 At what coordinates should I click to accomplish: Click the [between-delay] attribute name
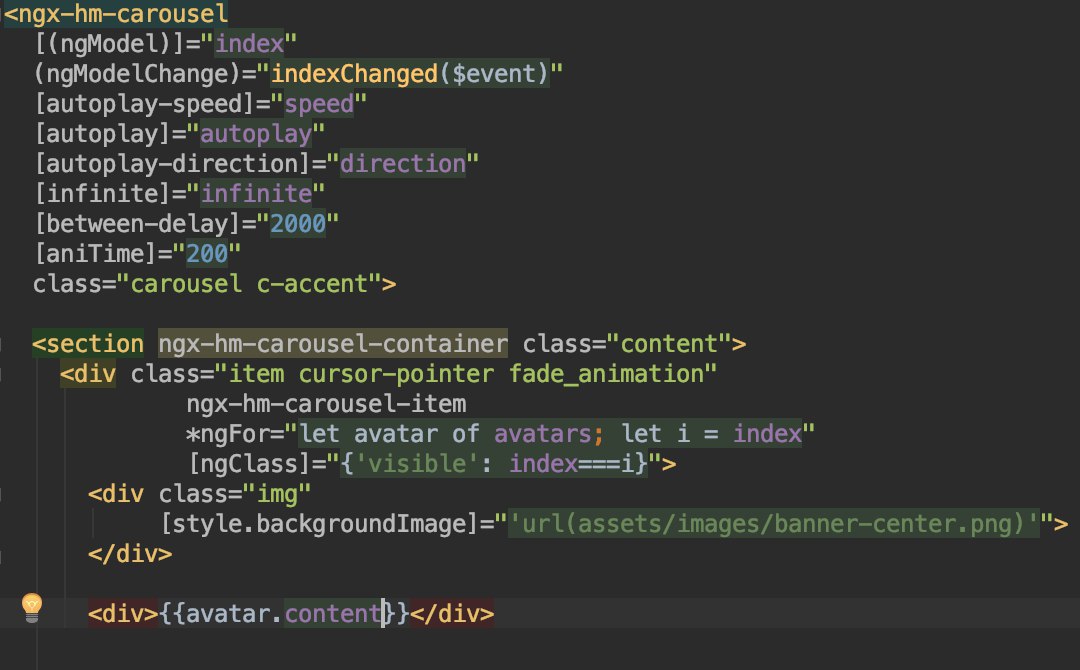[136, 224]
